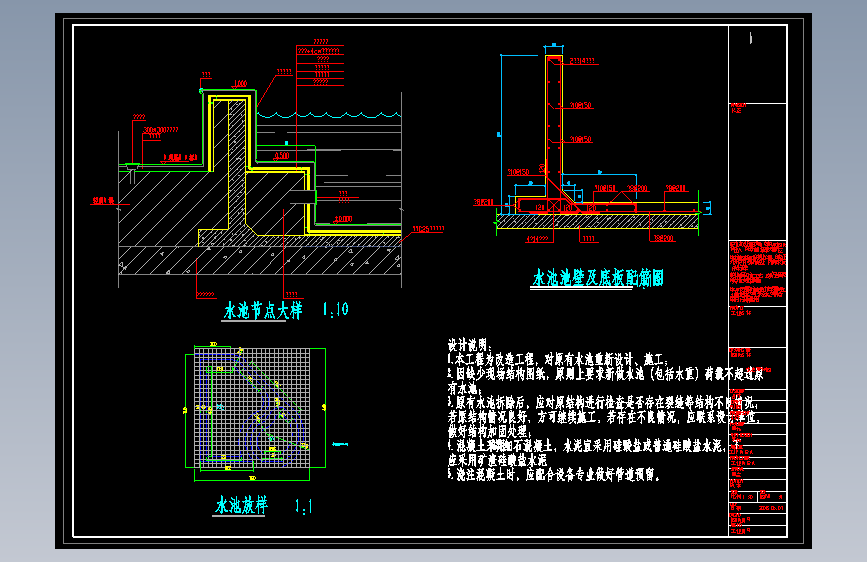Select the "1:10" scale label
Screen dimensions: 867x562
click(336, 309)
